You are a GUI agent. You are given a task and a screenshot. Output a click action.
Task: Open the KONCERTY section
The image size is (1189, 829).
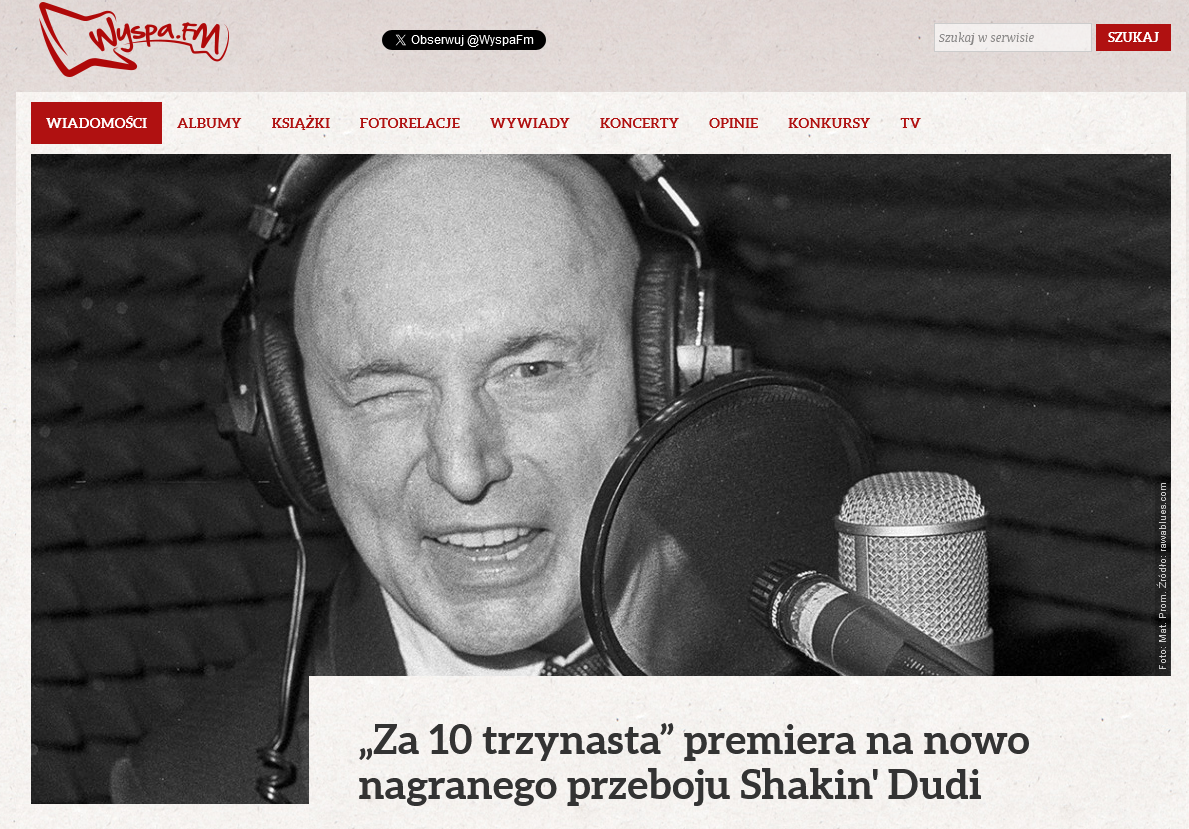point(638,123)
